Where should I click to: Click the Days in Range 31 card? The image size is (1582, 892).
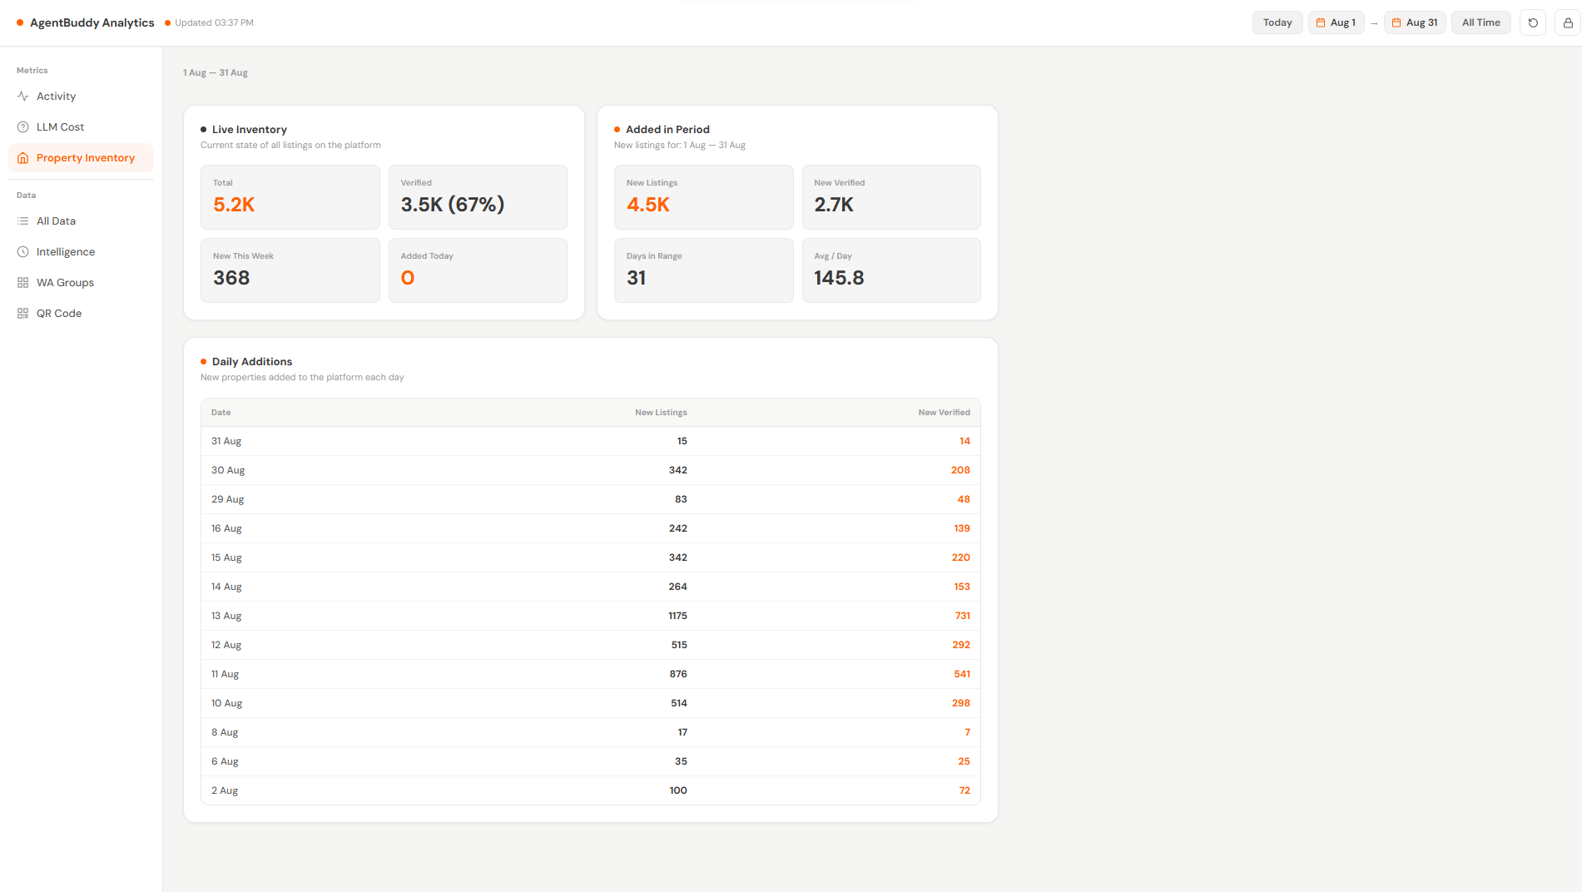click(704, 270)
